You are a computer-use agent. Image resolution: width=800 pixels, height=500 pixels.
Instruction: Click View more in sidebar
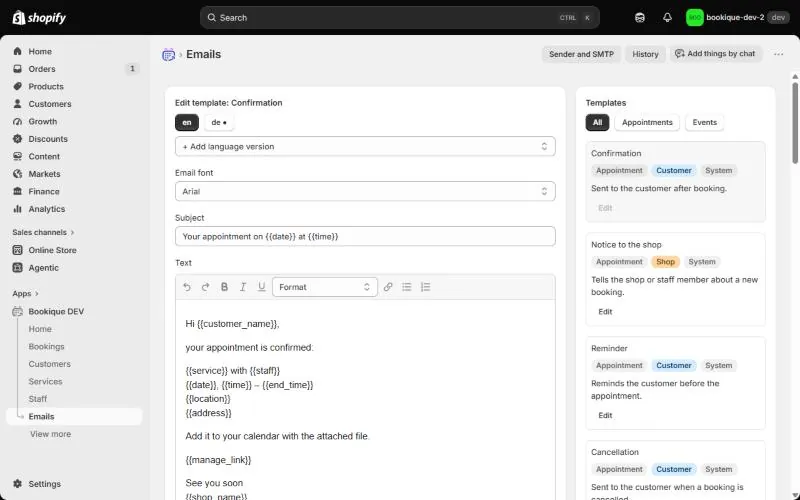[x=51, y=434]
